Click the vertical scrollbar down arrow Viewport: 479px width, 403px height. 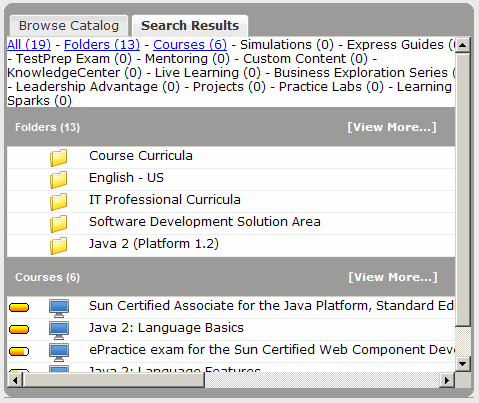tap(463, 363)
